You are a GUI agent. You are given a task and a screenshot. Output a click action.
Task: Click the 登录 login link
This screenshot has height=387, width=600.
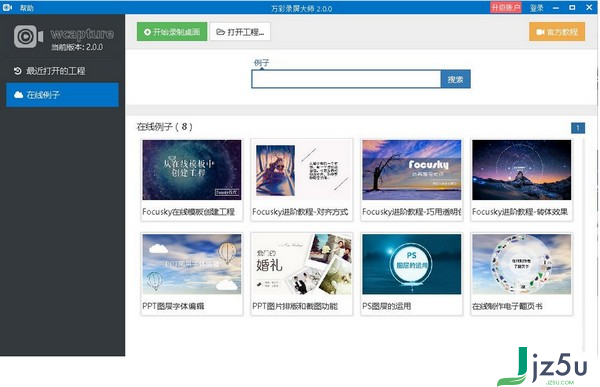536,8
